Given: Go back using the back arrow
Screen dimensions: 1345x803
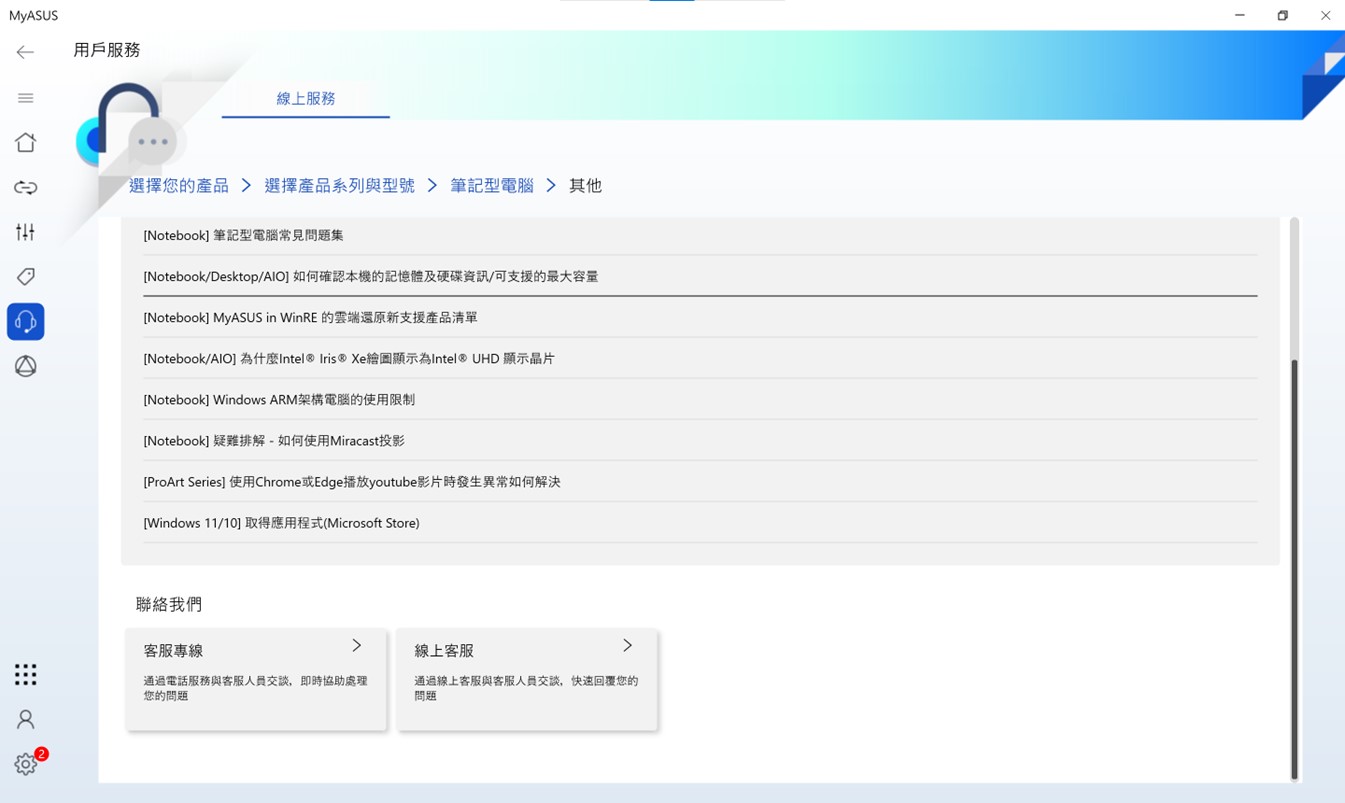Looking at the screenshot, I should [x=25, y=52].
